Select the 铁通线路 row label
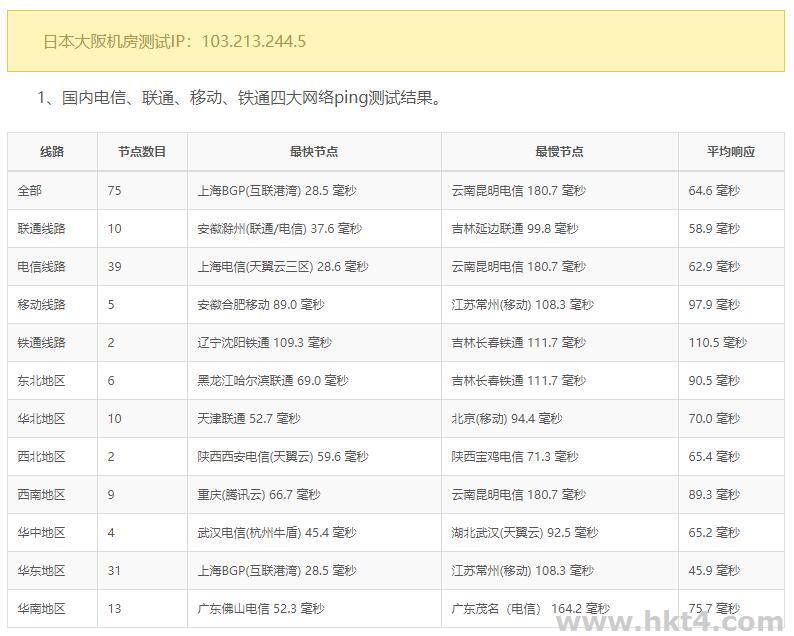Image resolution: width=794 pixels, height=636 pixels. [42, 342]
